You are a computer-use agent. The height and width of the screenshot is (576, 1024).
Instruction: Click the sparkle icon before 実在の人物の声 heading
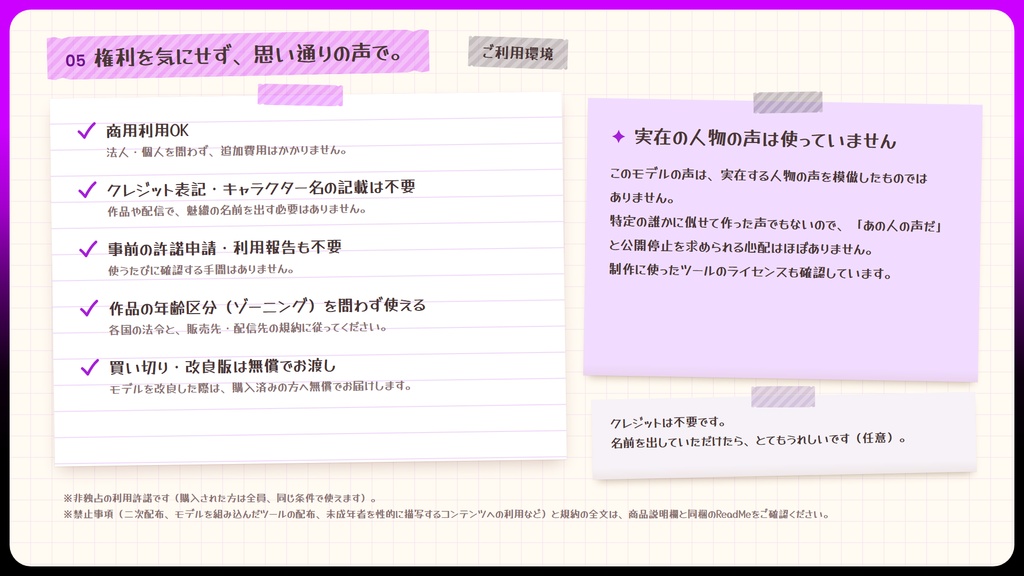[x=618, y=136]
